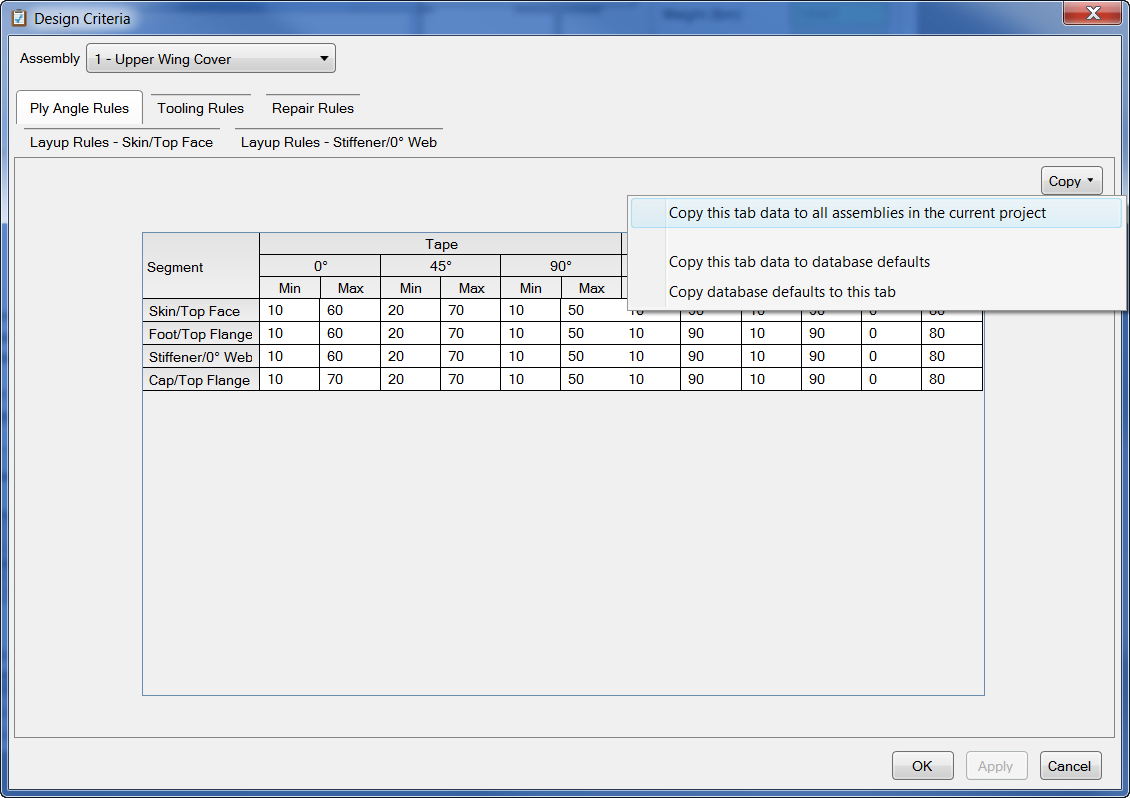The height and width of the screenshot is (798, 1130).
Task: Select the Repair Rules tab
Action: coord(313,108)
